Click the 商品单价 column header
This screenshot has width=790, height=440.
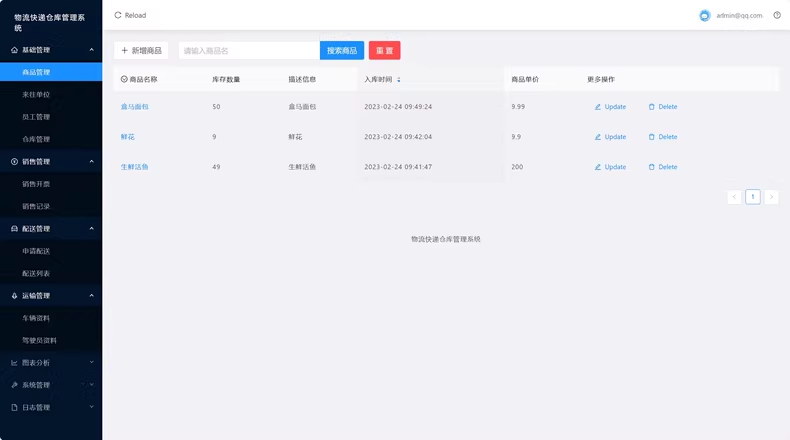tap(525, 80)
